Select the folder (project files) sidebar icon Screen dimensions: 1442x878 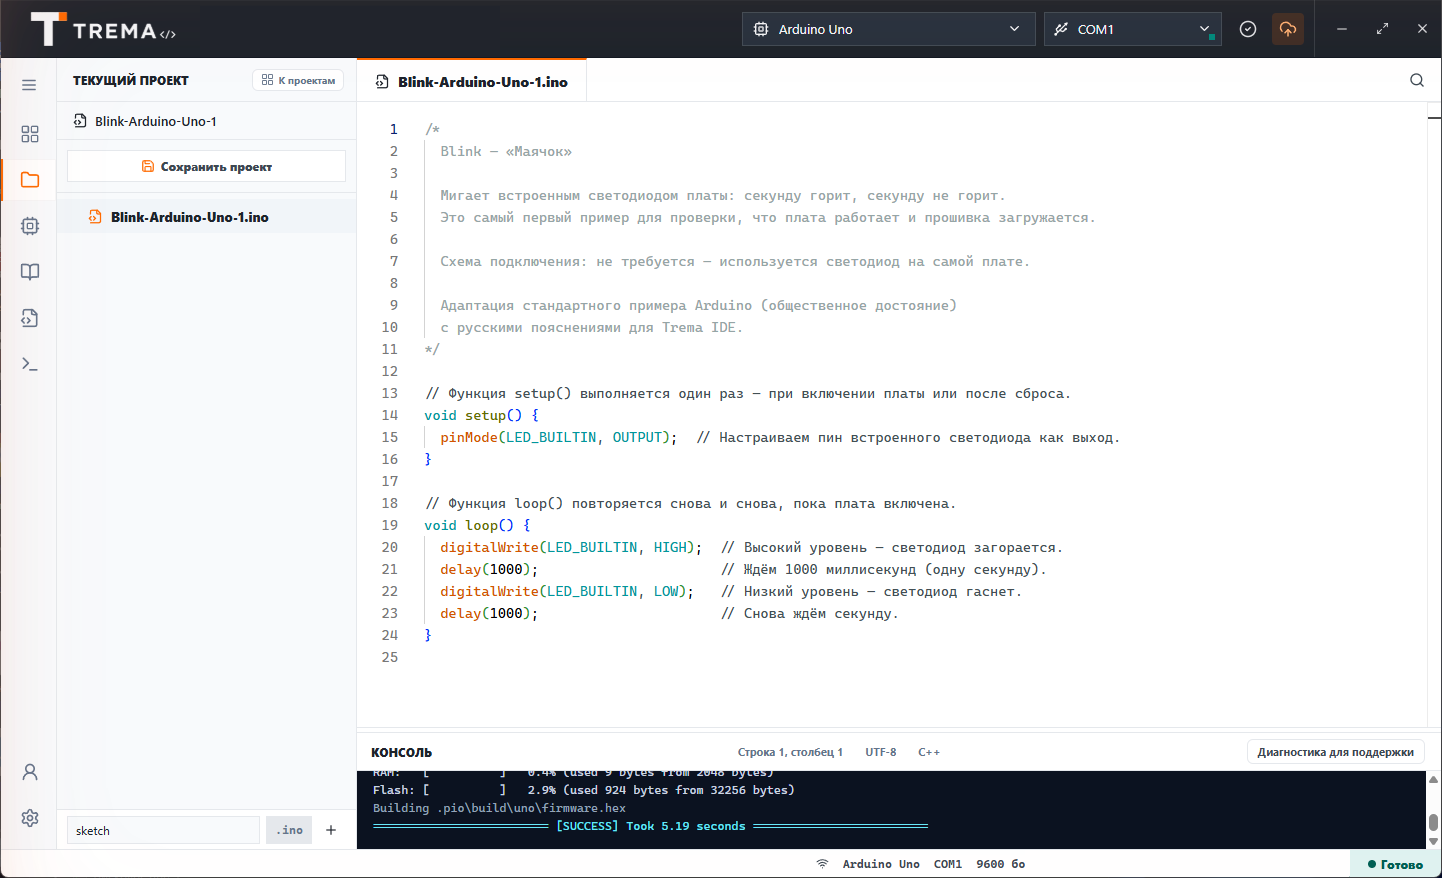coord(30,180)
